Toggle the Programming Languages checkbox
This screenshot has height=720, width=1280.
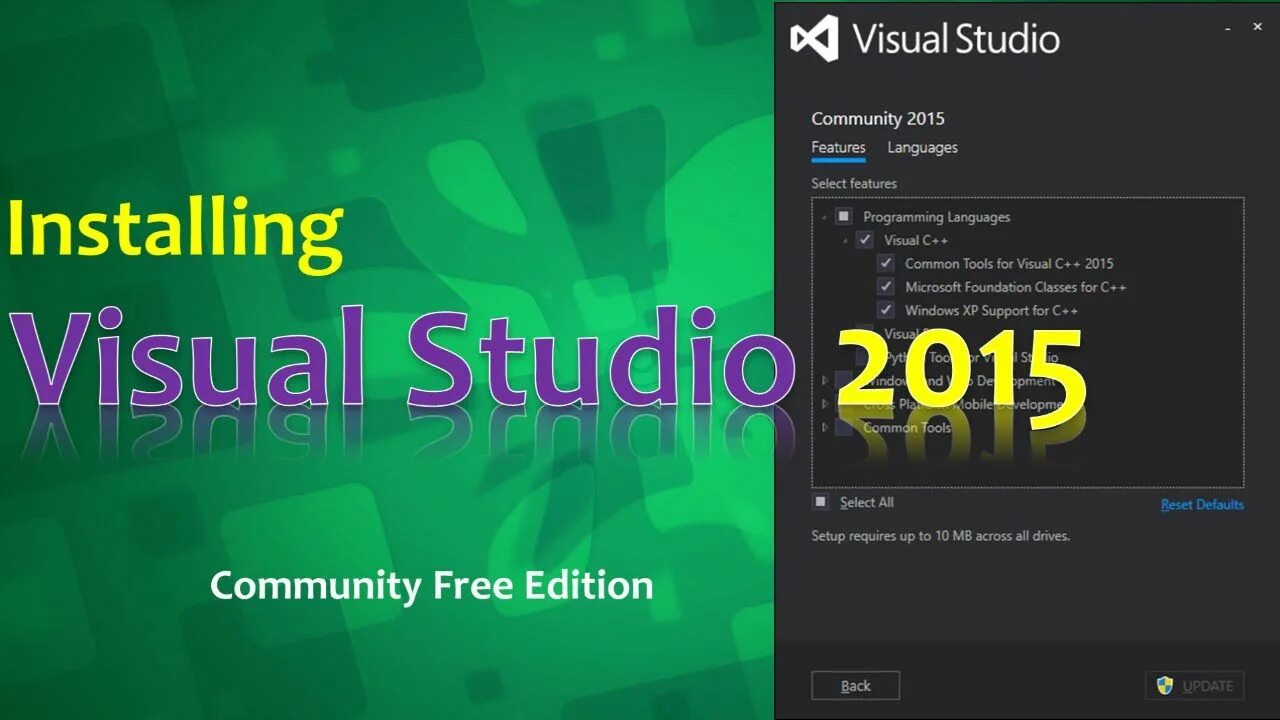[x=844, y=216]
